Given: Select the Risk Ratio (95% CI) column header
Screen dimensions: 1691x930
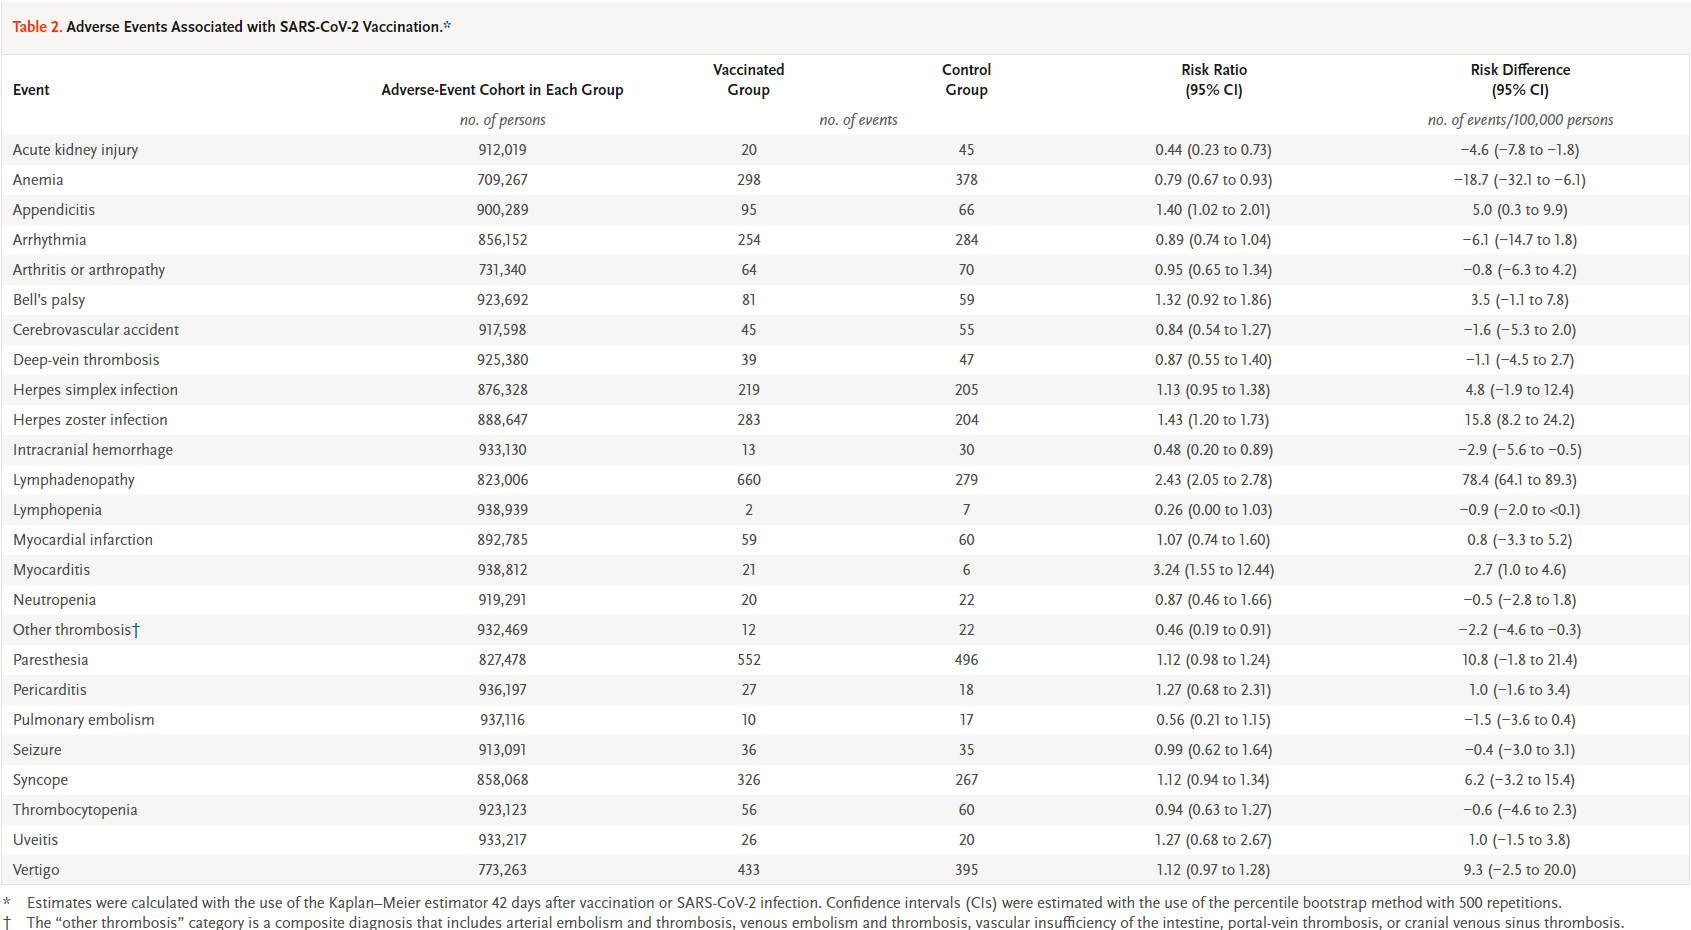Looking at the screenshot, I should point(1213,80).
